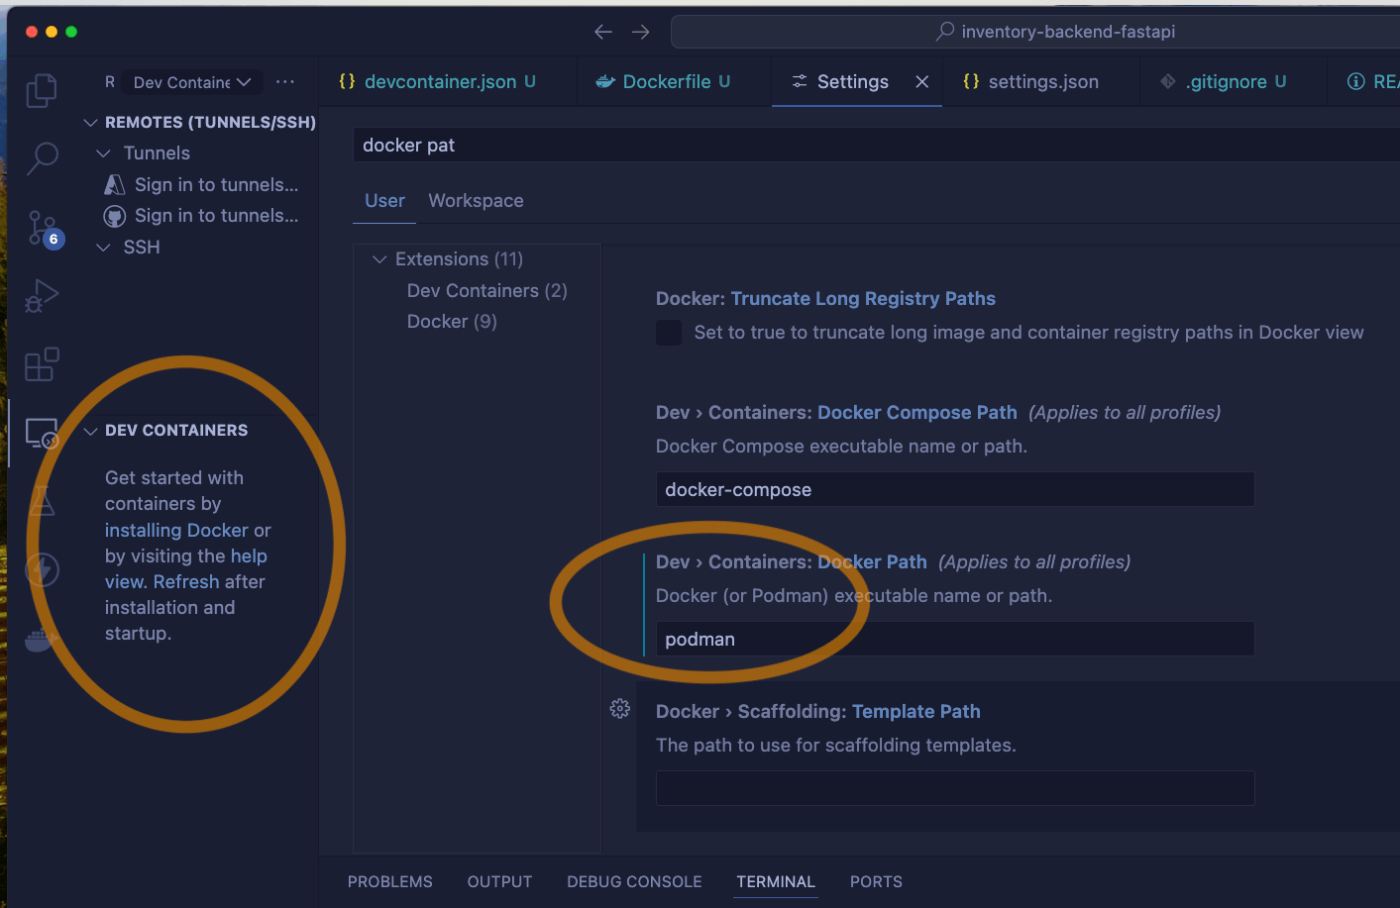Open the Terminal panel tab
This screenshot has height=908, width=1400.
776,882
